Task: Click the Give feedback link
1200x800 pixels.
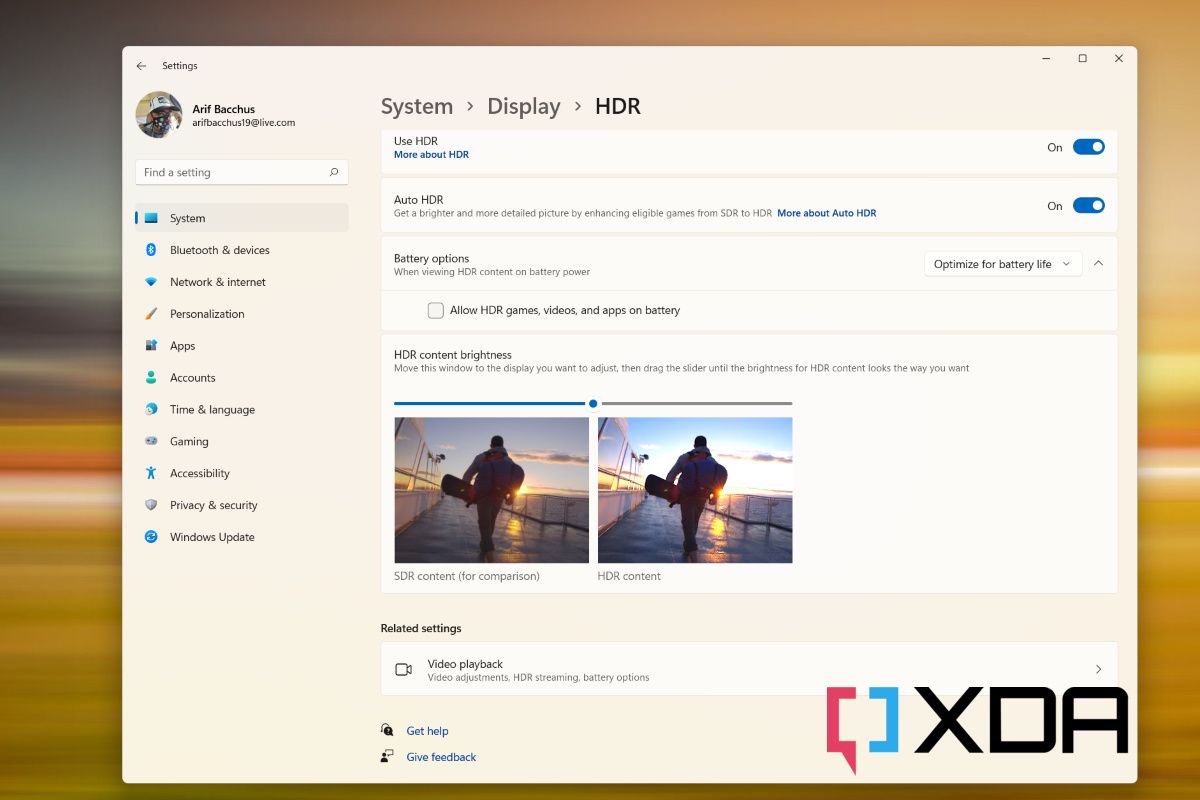Action: (441, 757)
